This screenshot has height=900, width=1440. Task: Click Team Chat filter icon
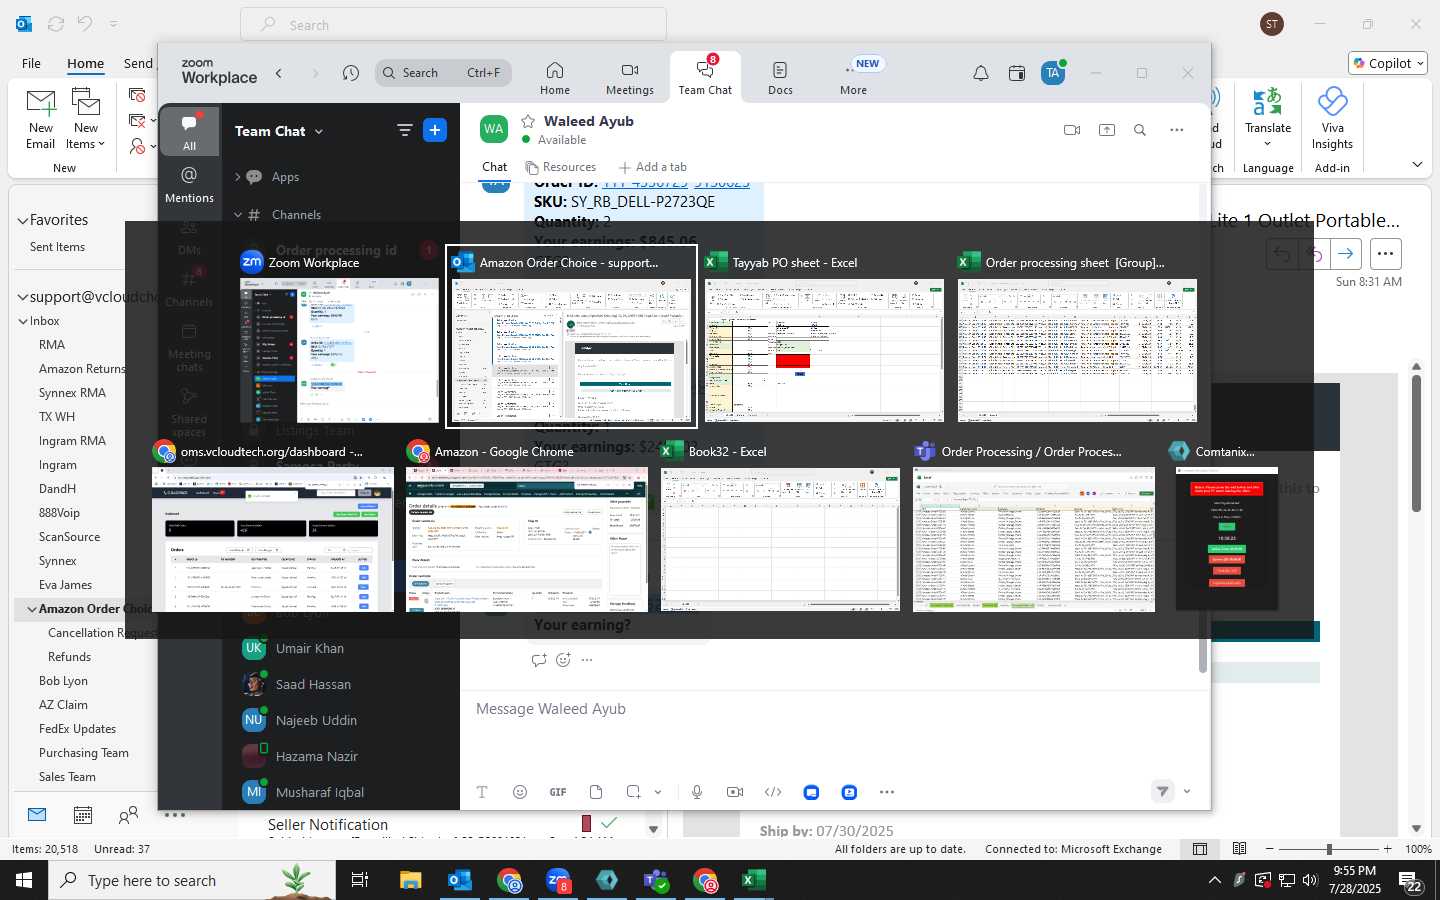[x=405, y=130]
